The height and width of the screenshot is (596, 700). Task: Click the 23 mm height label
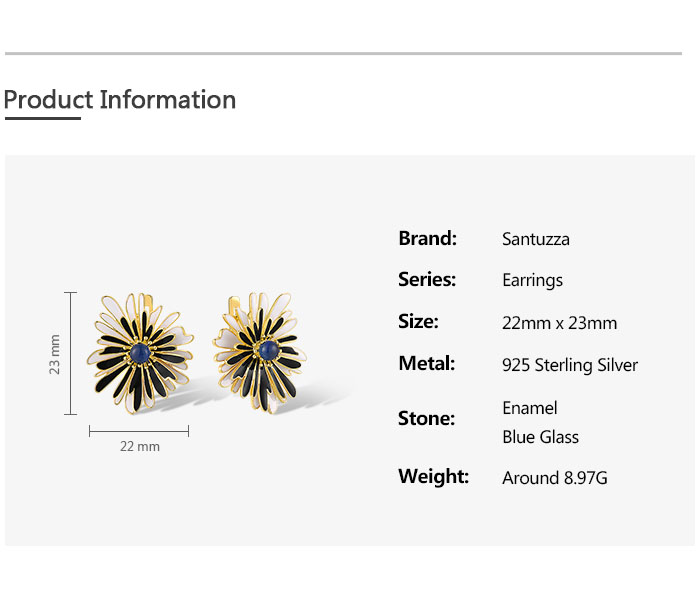[55, 353]
